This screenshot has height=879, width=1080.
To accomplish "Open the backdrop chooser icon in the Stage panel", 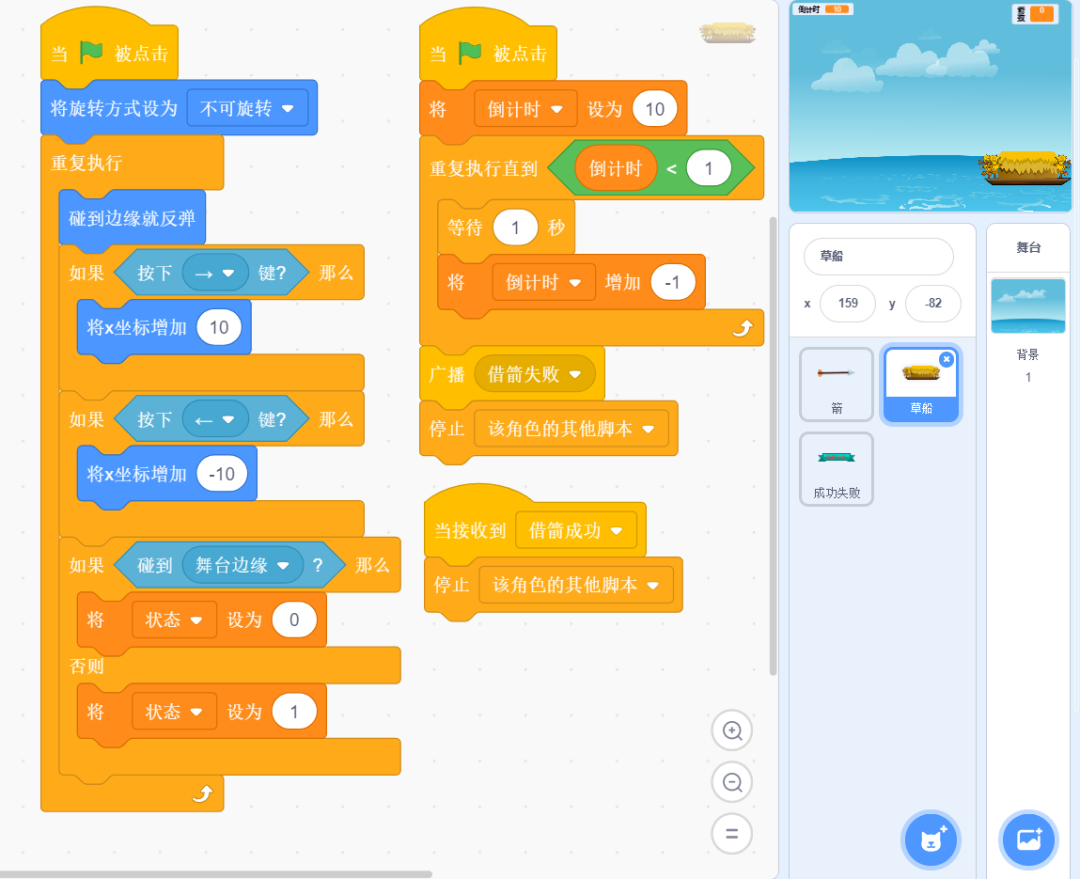I will click(x=1028, y=840).
